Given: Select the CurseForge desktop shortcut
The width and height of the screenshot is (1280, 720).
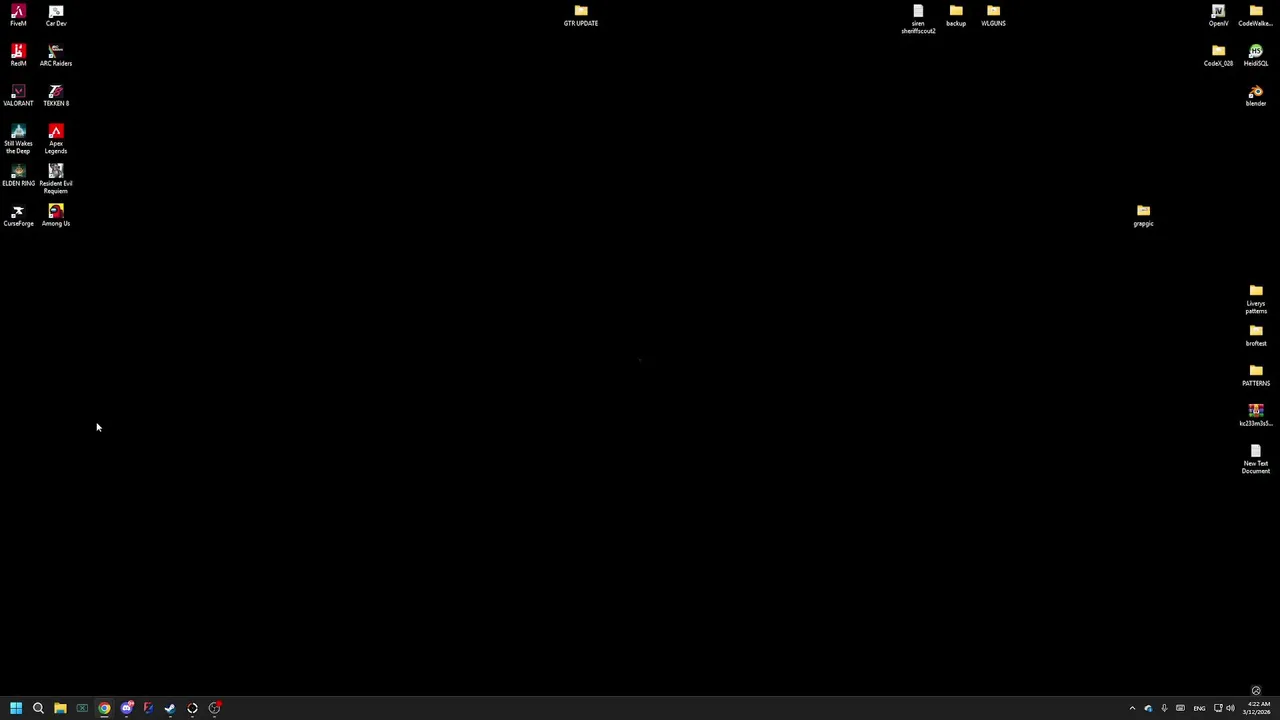Looking at the screenshot, I should 18,215.
